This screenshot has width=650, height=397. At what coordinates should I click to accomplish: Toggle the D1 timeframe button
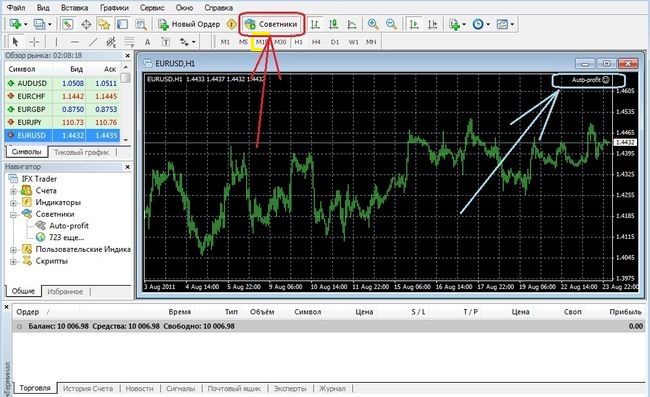[x=335, y=42]
